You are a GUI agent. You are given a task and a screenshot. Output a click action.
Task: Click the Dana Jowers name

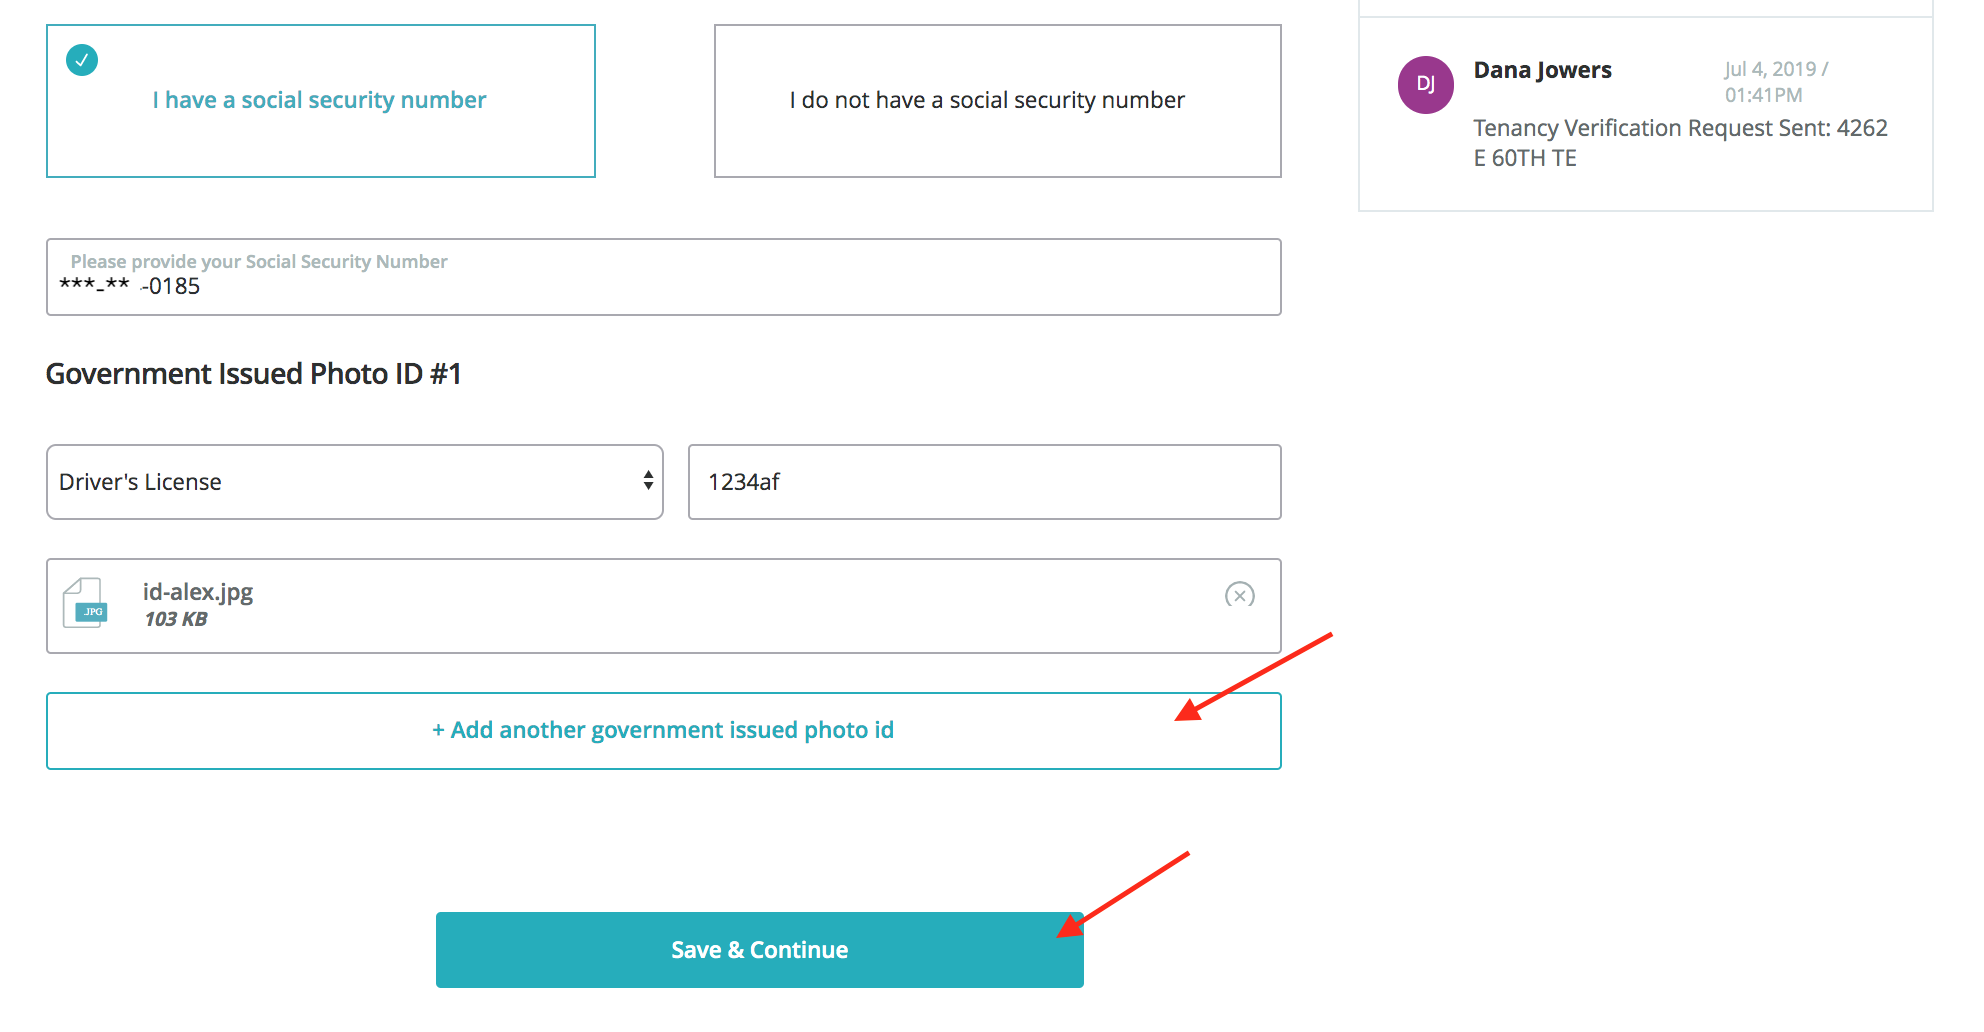tap(1542, 70)
